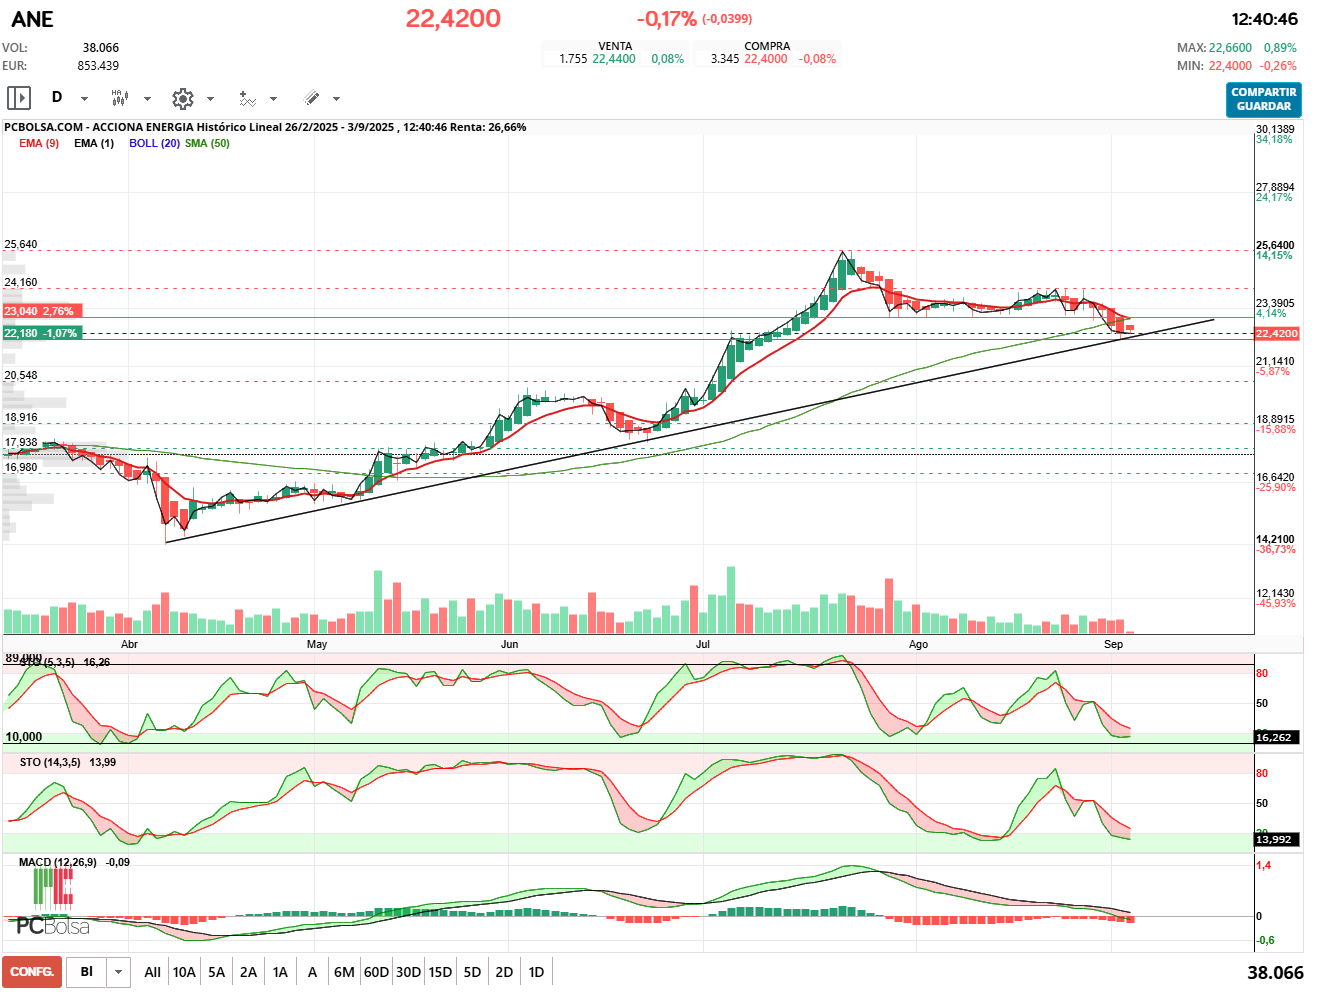Select the 1D time range

click(536, 972)
